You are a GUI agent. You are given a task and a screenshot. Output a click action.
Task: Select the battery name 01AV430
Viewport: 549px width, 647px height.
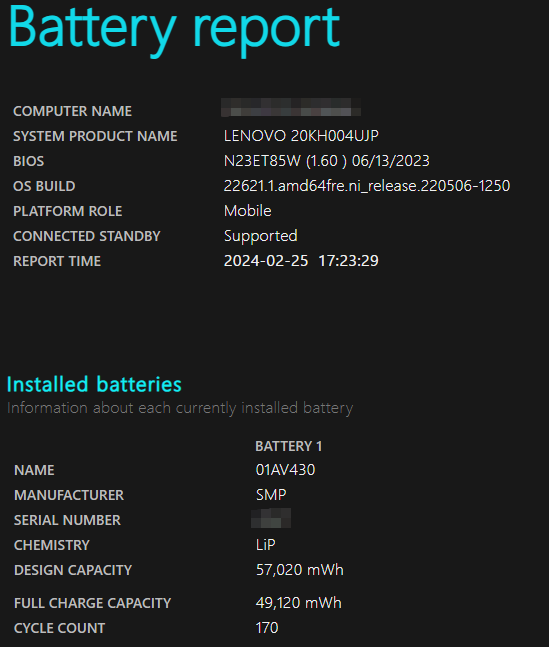point(285,470)
